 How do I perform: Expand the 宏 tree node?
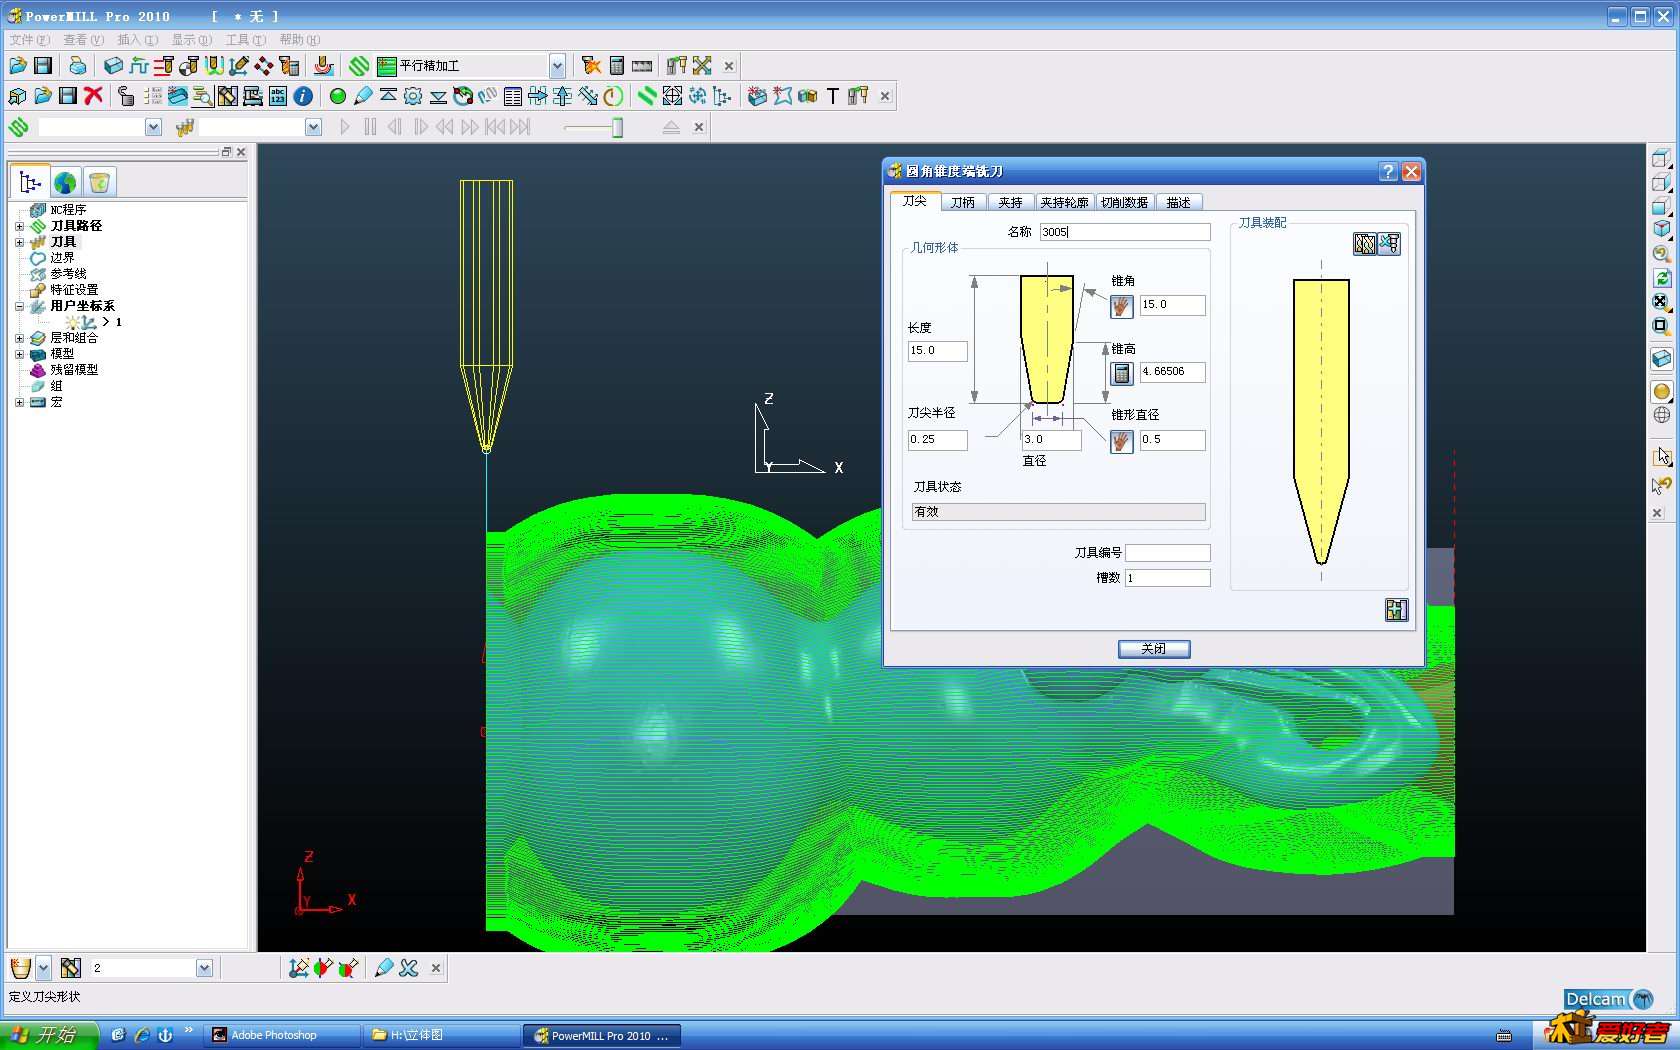19,402
